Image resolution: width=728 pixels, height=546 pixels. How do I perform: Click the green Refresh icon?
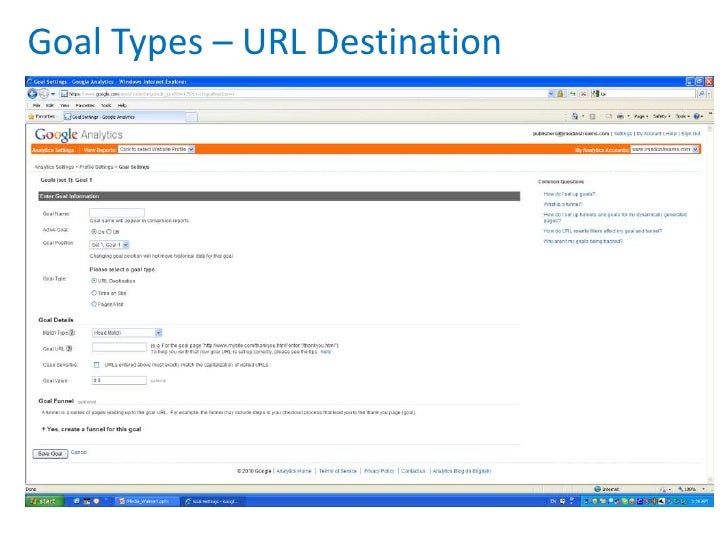(573, 94)
